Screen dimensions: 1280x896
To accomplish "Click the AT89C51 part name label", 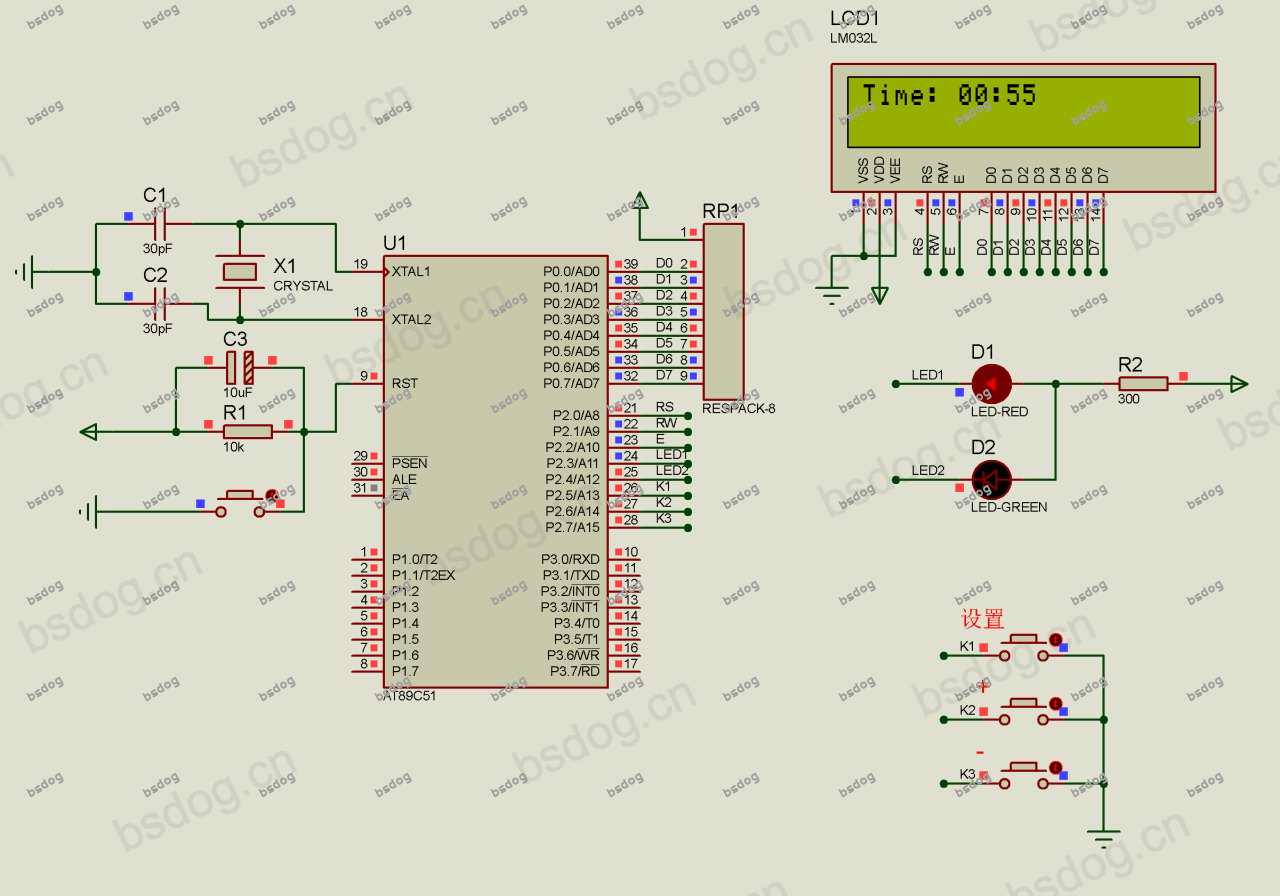I will 410,696.
